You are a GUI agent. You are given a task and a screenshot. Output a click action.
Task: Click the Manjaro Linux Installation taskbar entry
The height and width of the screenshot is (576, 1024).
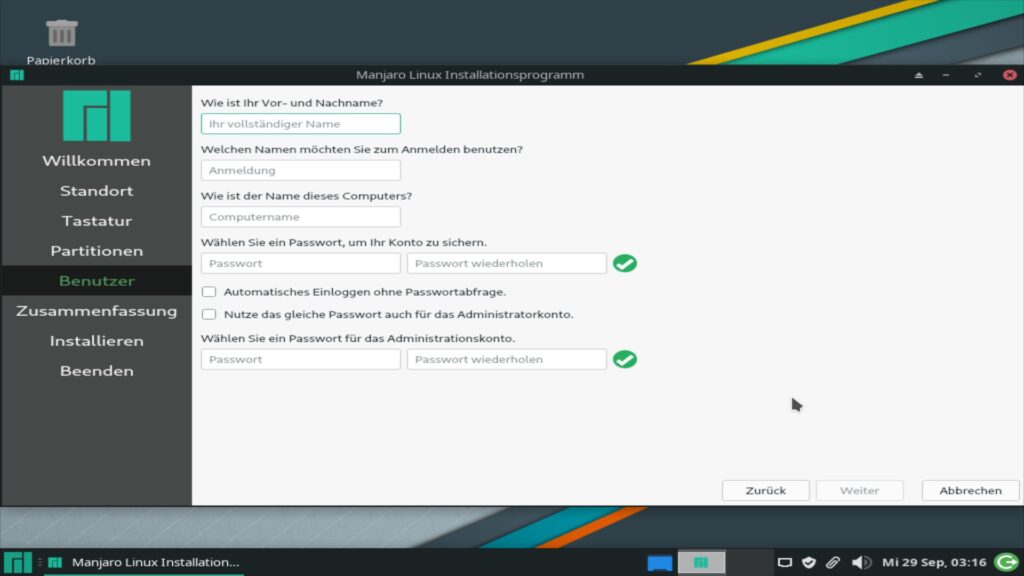pos(145,562)
